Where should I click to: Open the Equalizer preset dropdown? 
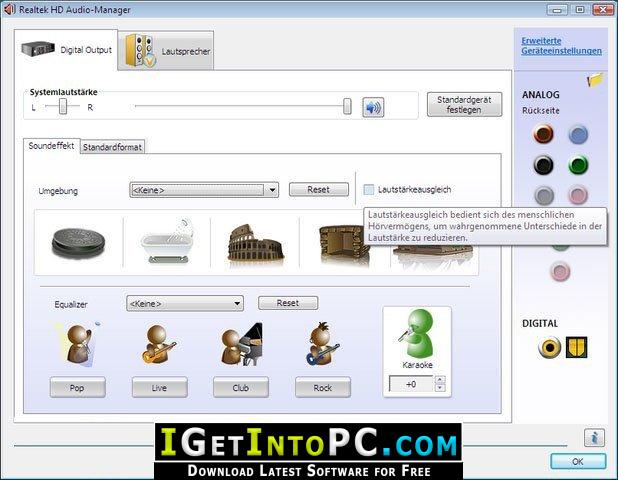coord(184,303)
